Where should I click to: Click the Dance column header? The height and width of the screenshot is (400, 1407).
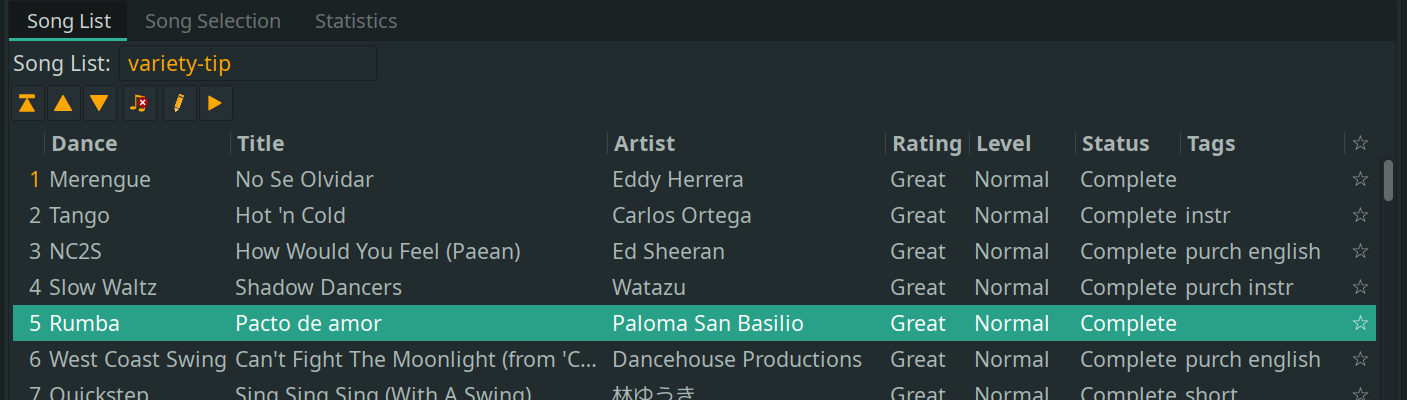click(84, 144)
